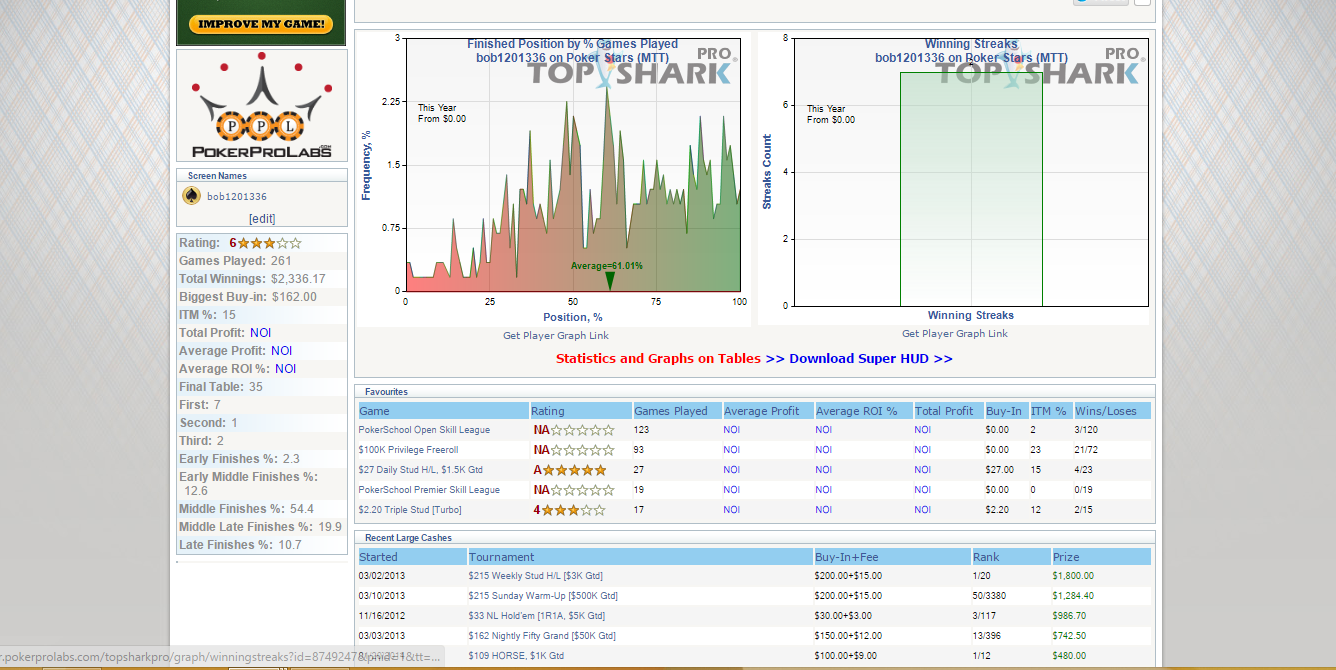1336x670 pixels.
Task: Open $33 NL Hold'em [1R1A, $5K Gtd] tournament
Action: tap(536, 616)
